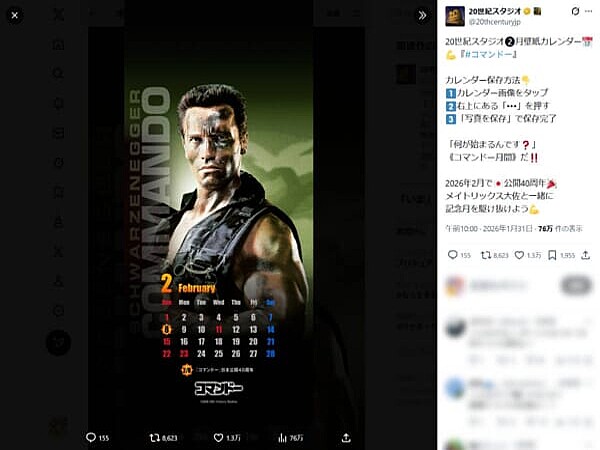600x450 pixels.
Task: Toggle like heart in sidebar post
Action: pyautogui.click(x=519, y=255)
